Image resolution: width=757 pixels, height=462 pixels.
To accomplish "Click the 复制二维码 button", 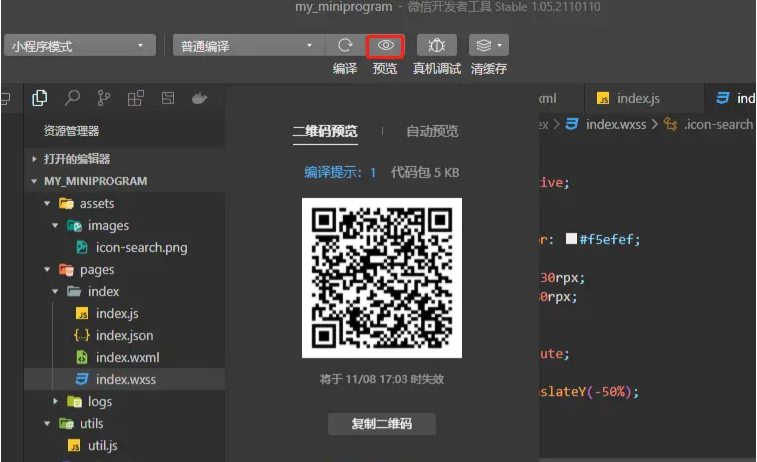I will point(381,424).
